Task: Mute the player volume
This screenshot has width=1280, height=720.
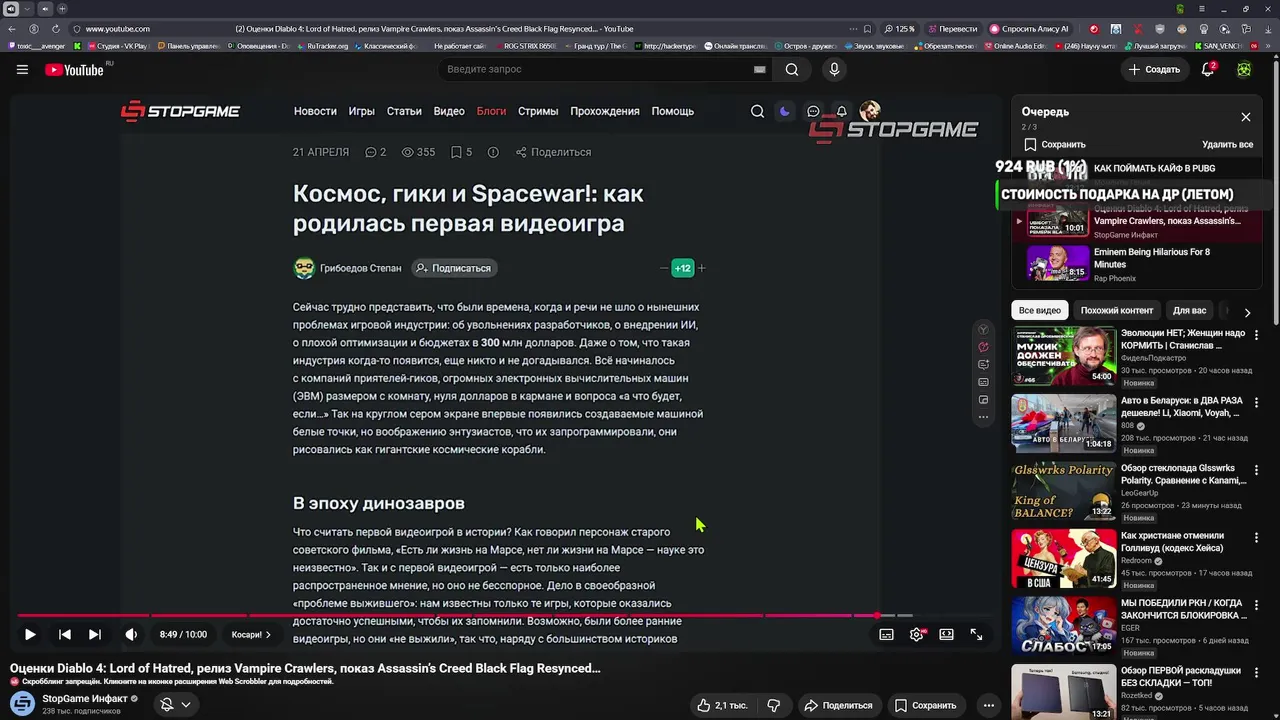Action: click(x=131, y=634)
